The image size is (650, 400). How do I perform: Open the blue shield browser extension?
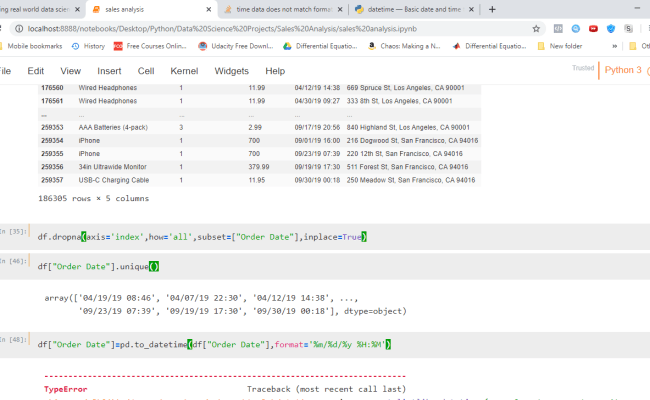tap(611, 29)
